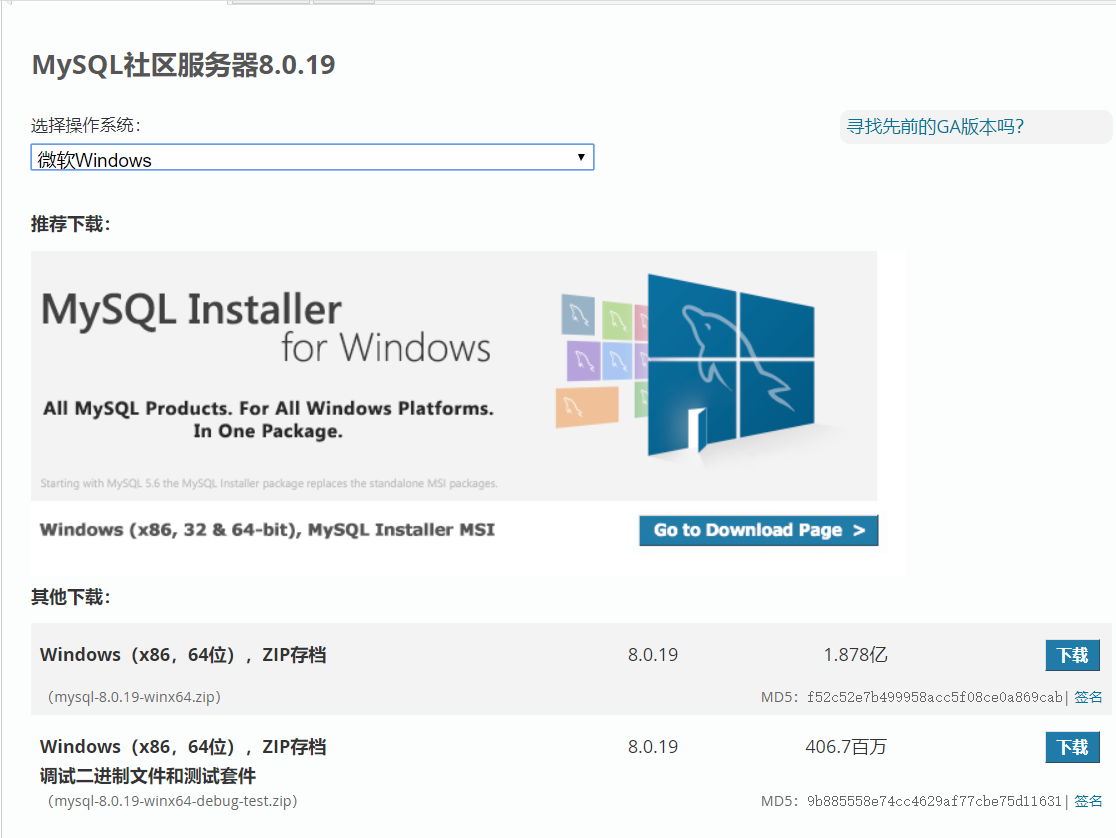Click the 其他下载: label
1116x838 pixels.
(x=70, y=597)
